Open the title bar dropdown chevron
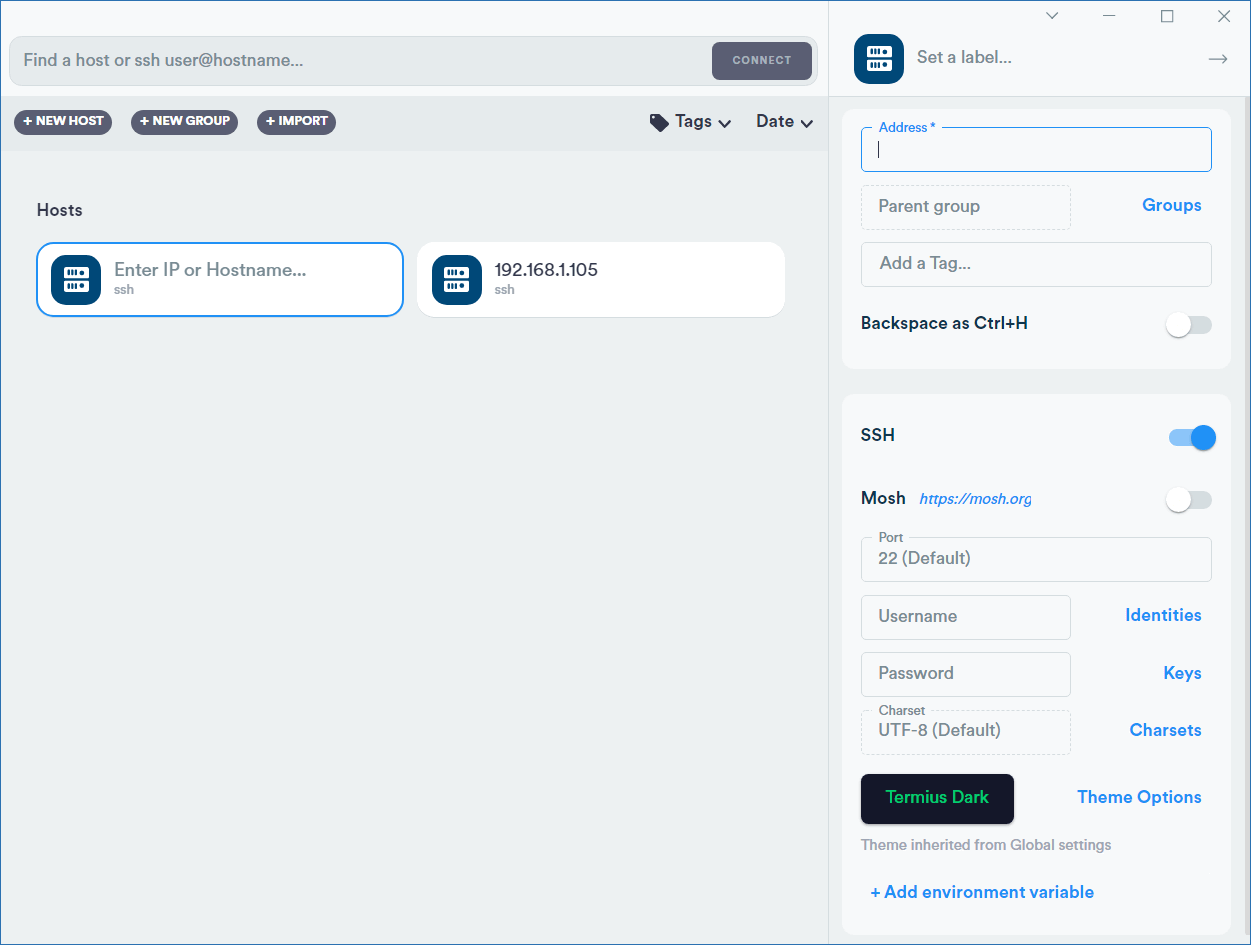 click(x=1052, y=16)
